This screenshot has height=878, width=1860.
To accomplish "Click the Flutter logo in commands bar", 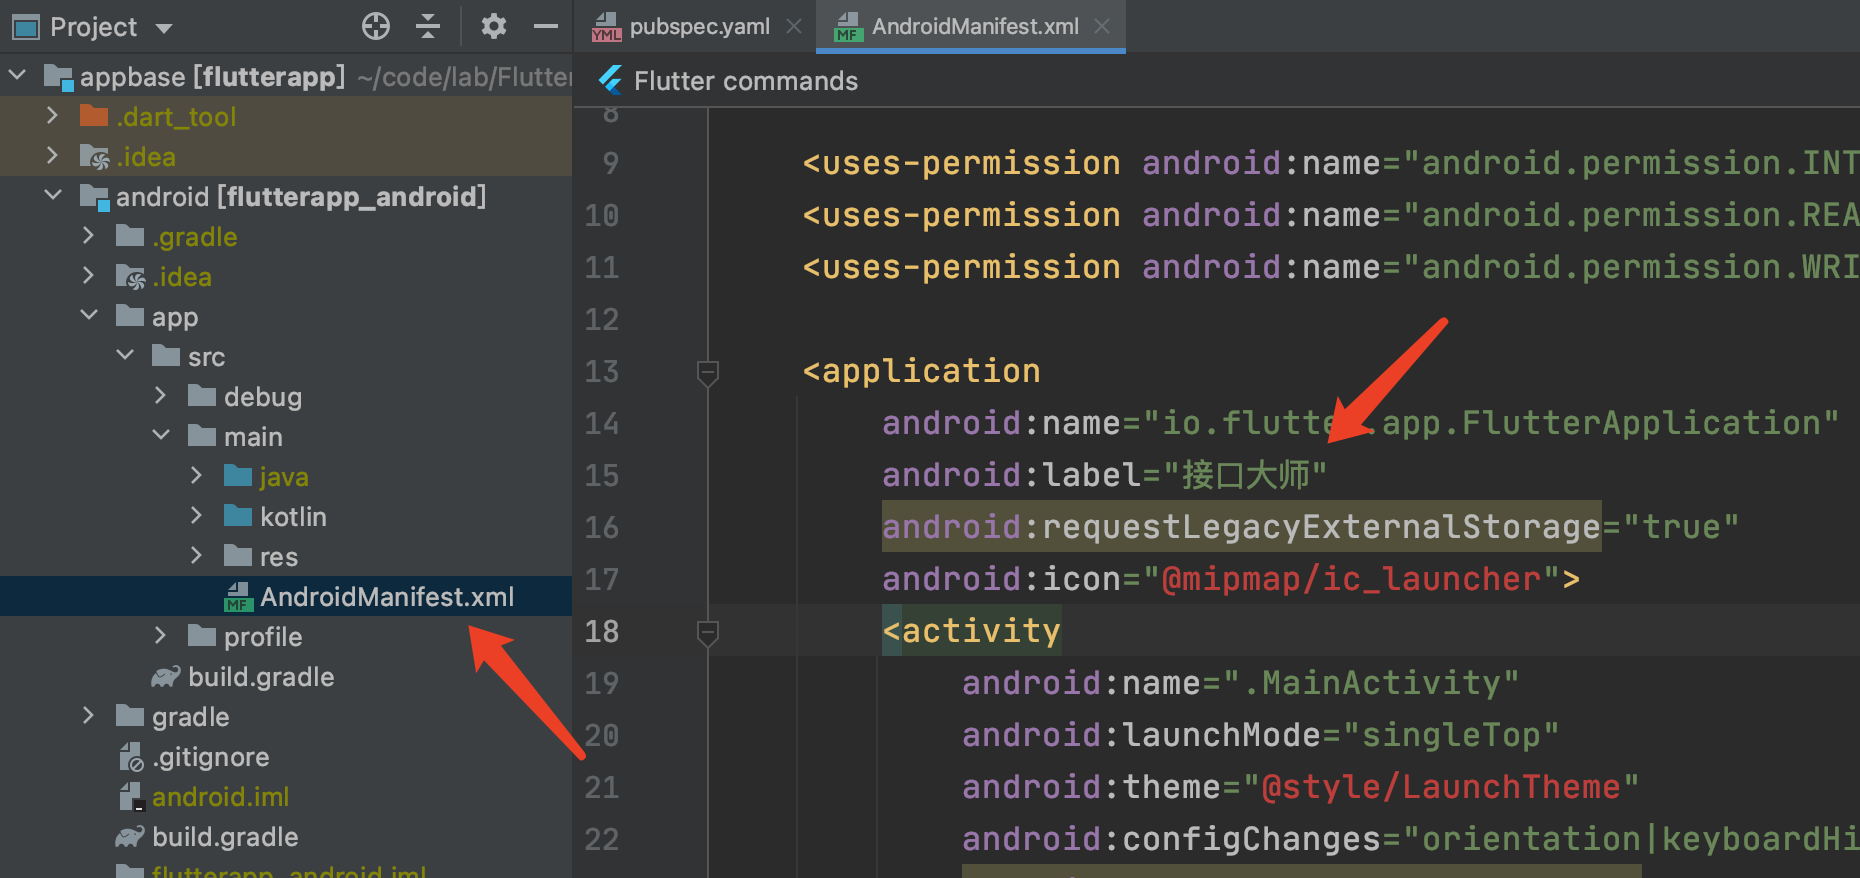I will tap(610, 80).
